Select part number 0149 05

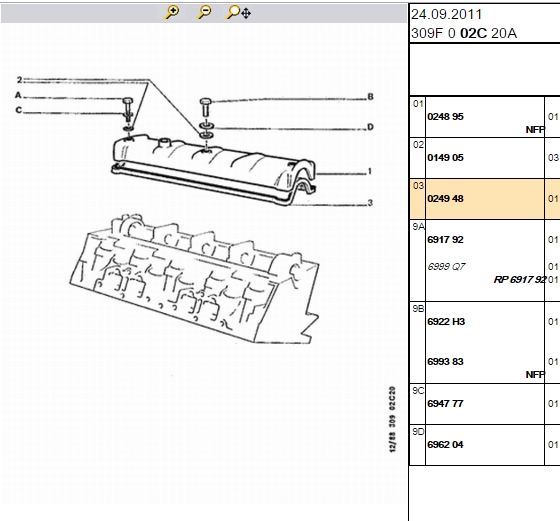(445, 158)
